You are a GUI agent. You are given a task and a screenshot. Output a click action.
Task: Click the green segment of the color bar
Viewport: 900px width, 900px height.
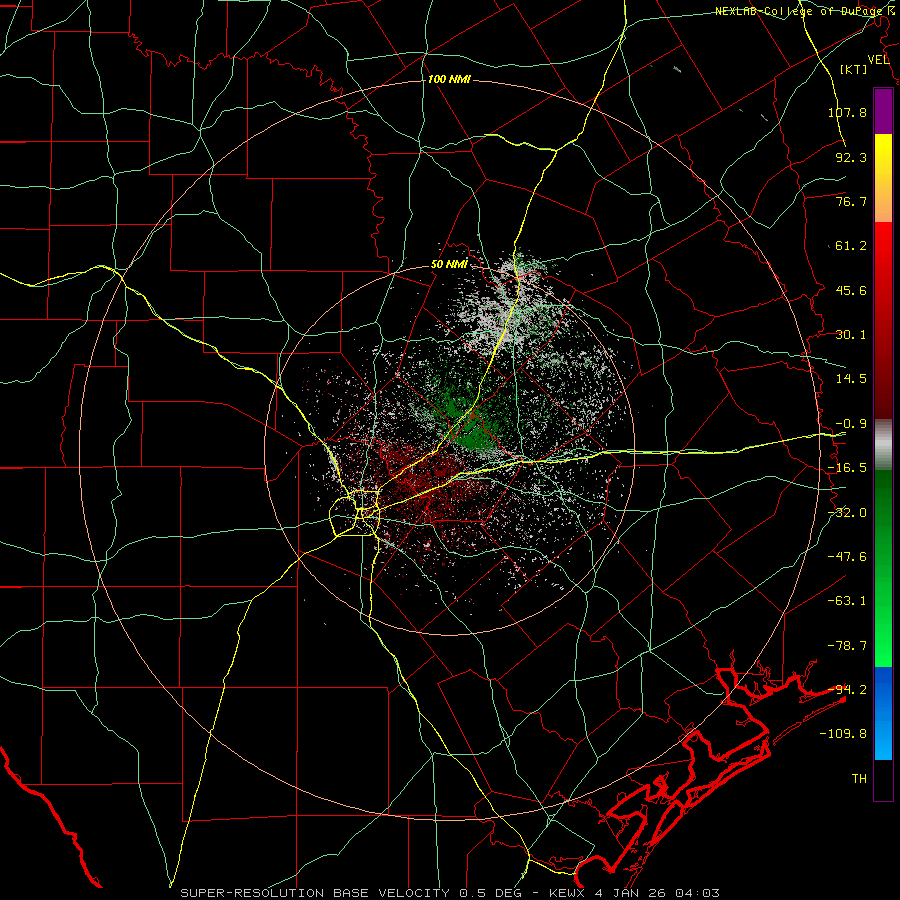(883, 568)
